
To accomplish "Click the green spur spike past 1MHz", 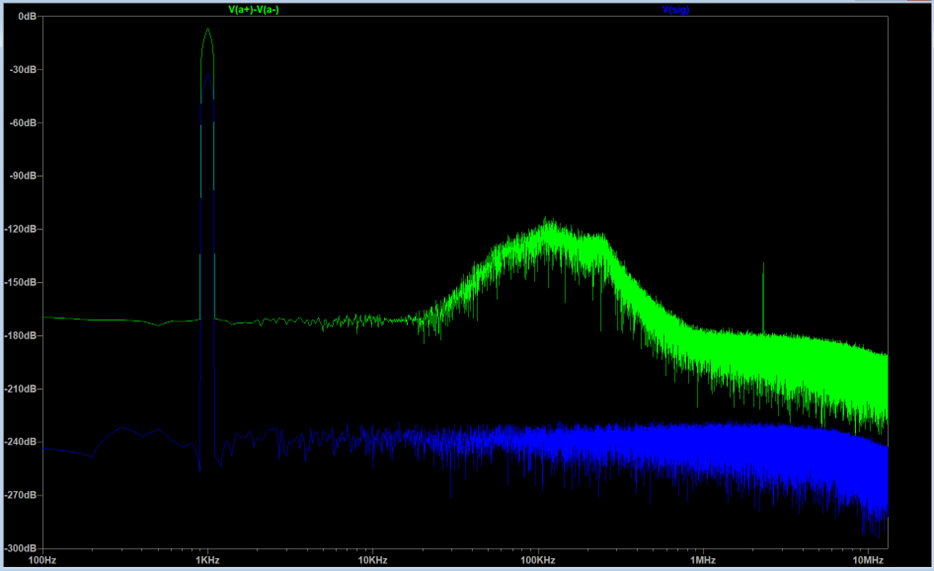I will 763,297.
